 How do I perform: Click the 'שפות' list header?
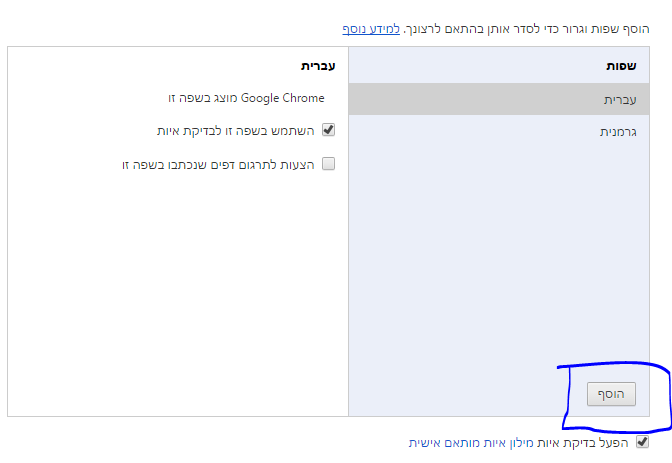coord(615,66)
